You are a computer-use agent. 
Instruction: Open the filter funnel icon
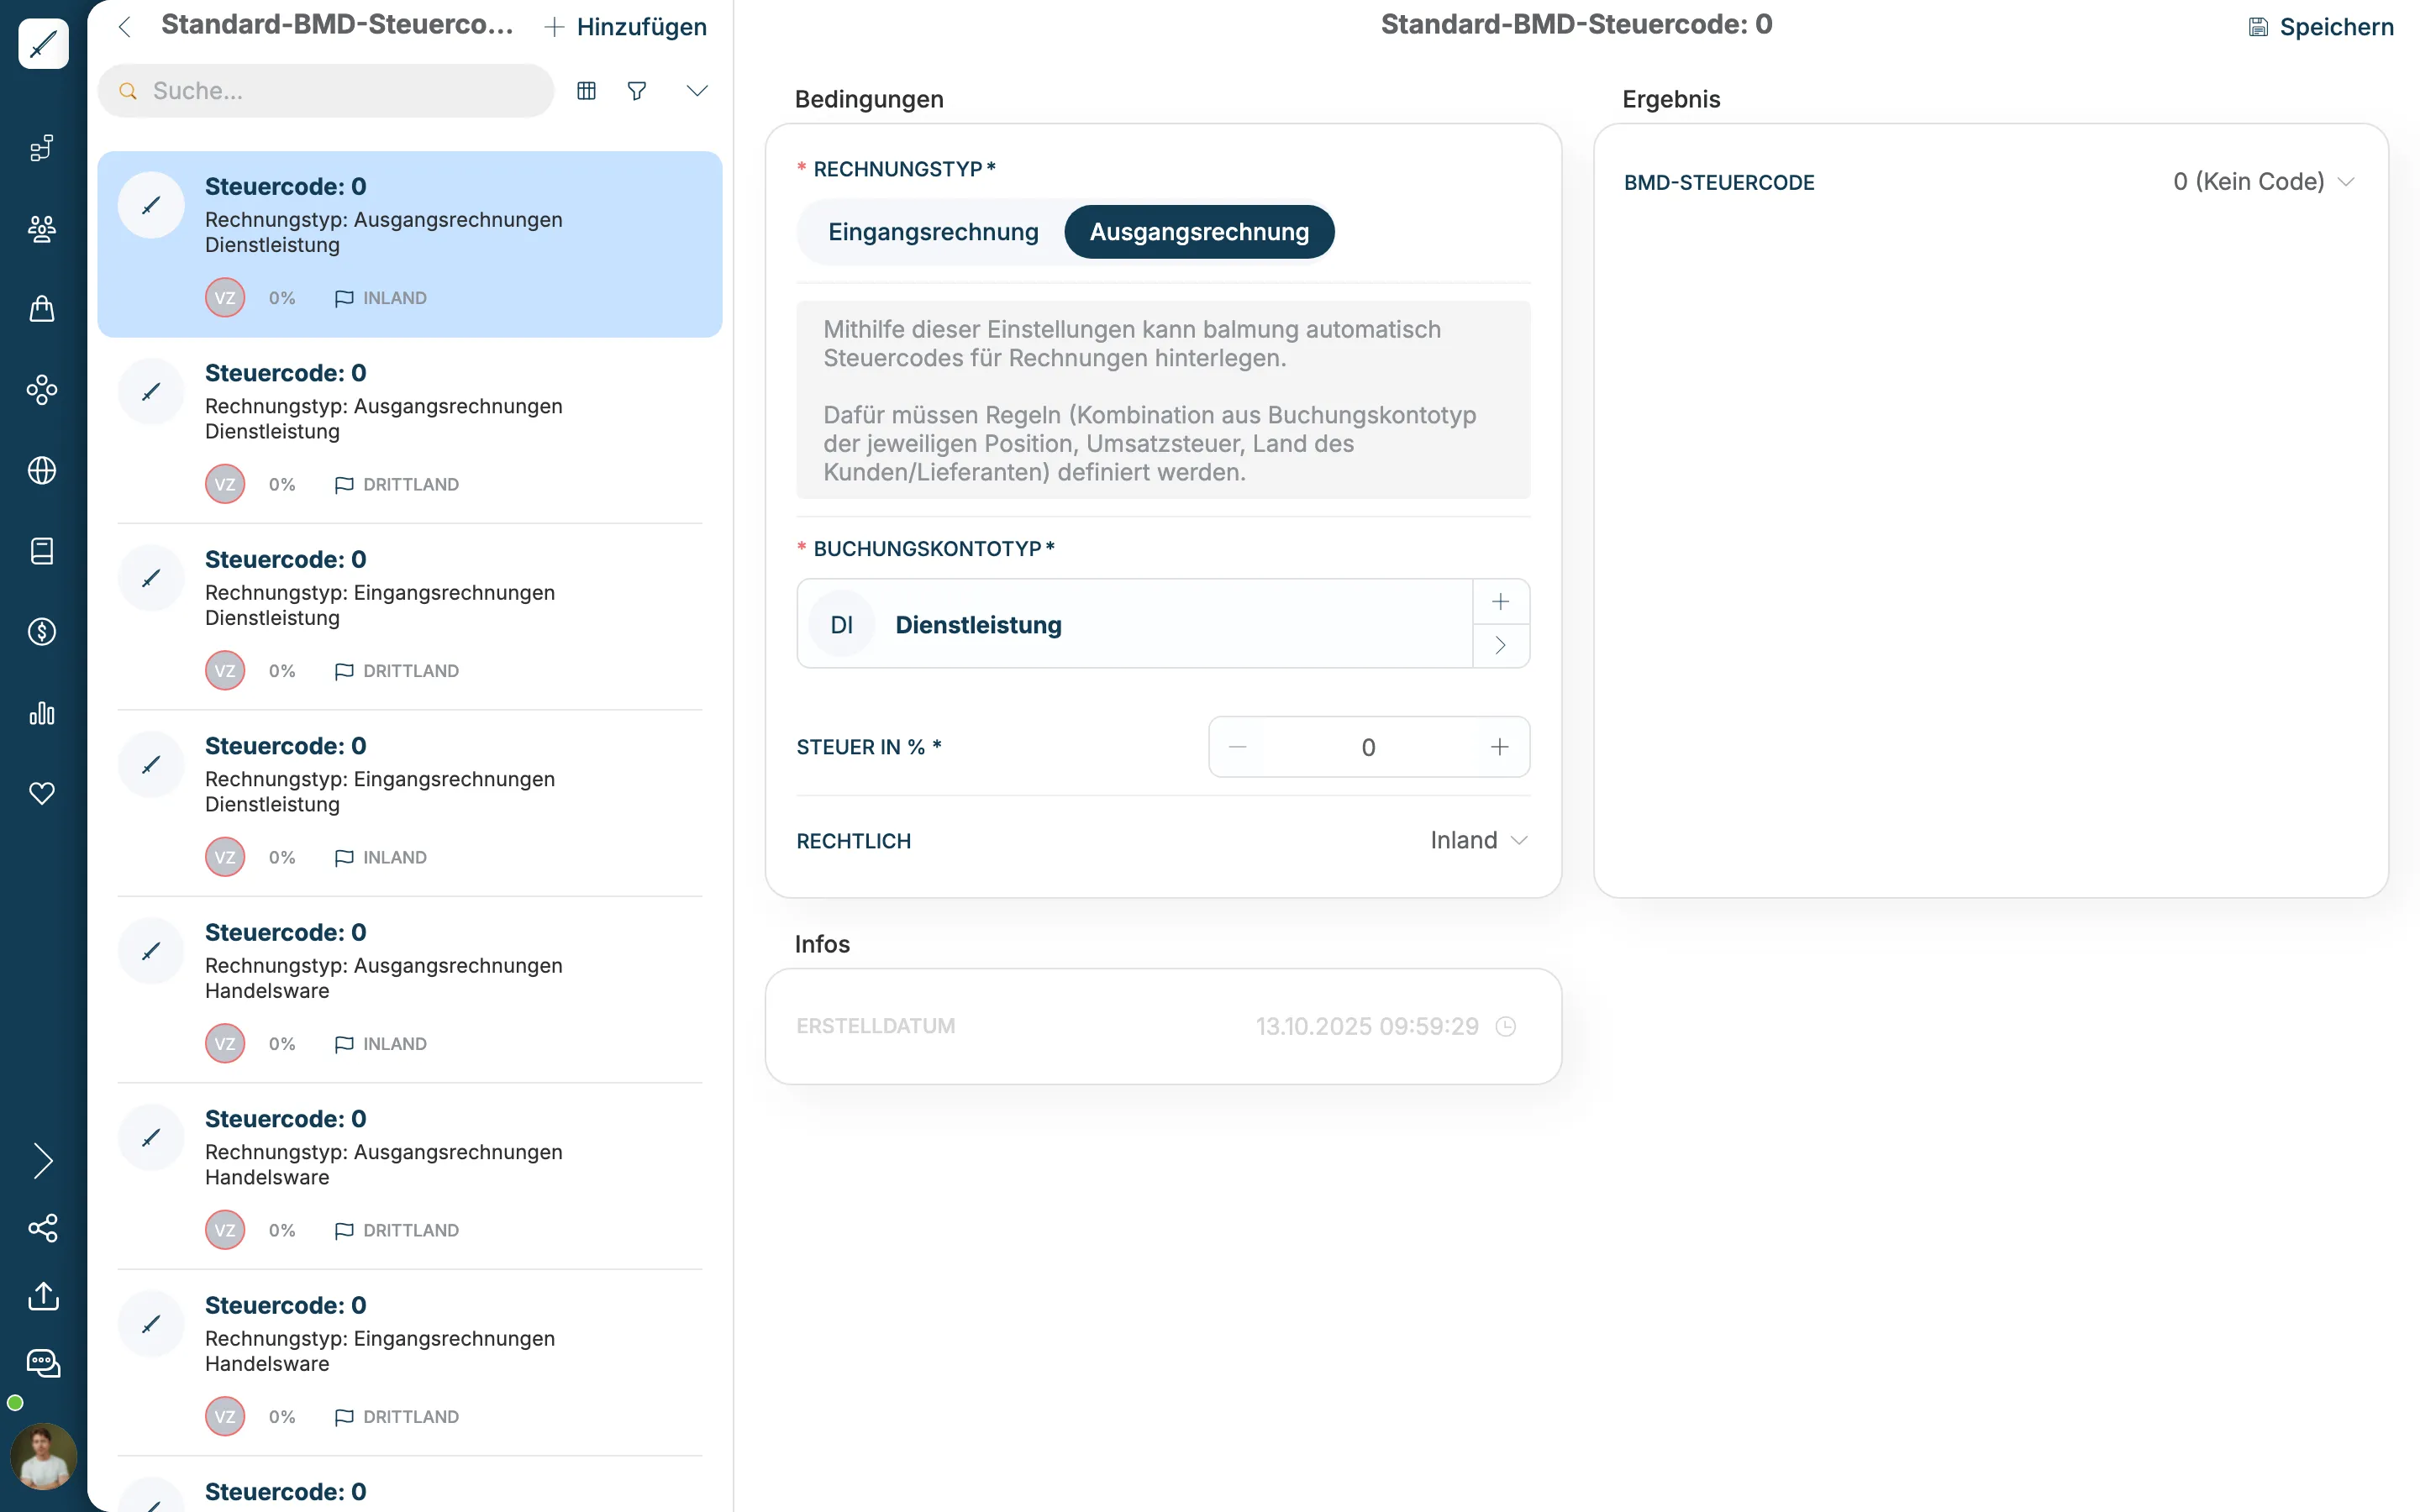(x=637, y=91)
